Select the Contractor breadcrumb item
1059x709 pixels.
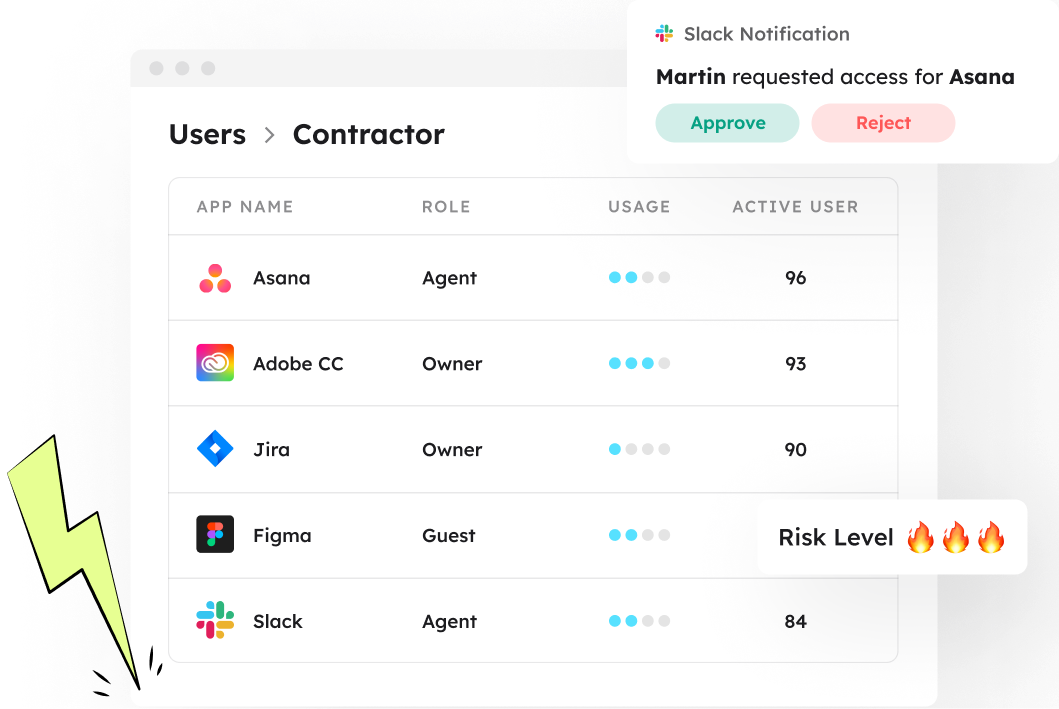(x=369, y=134)
